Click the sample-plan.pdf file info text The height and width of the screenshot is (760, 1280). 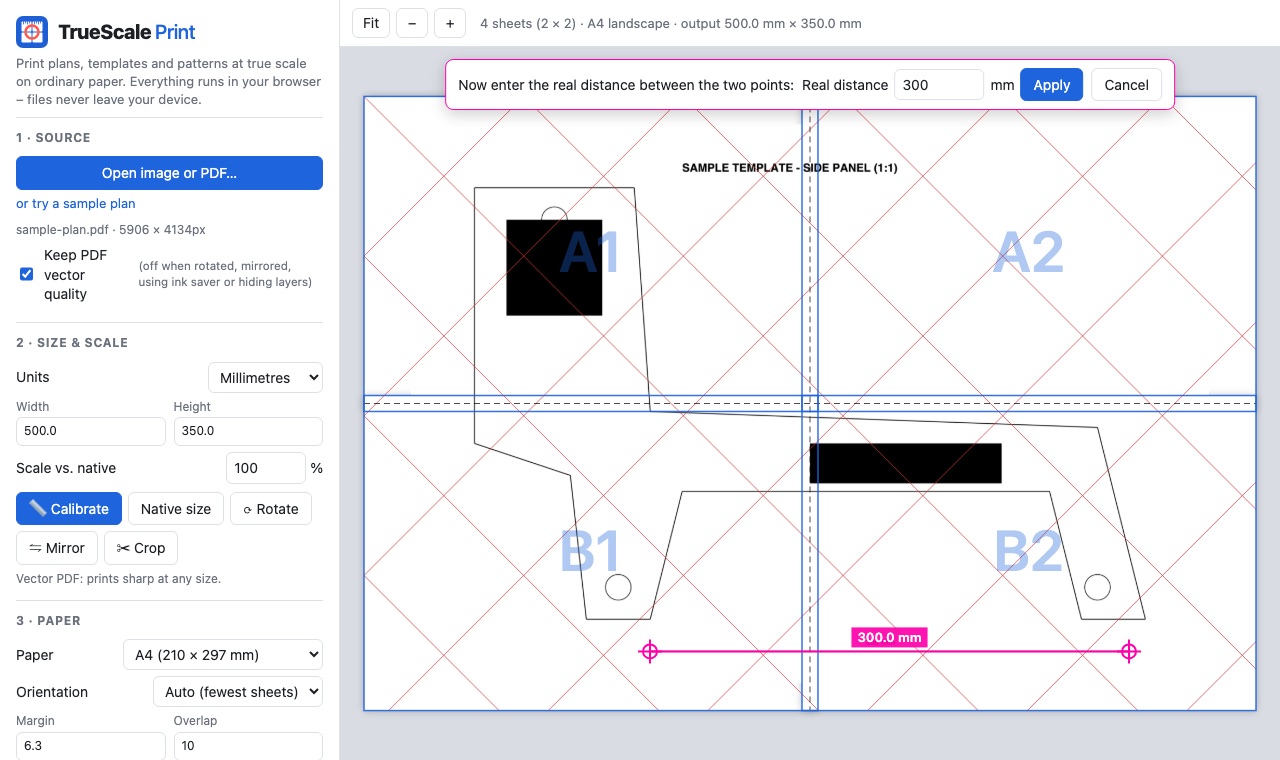[x=111, y=230]
